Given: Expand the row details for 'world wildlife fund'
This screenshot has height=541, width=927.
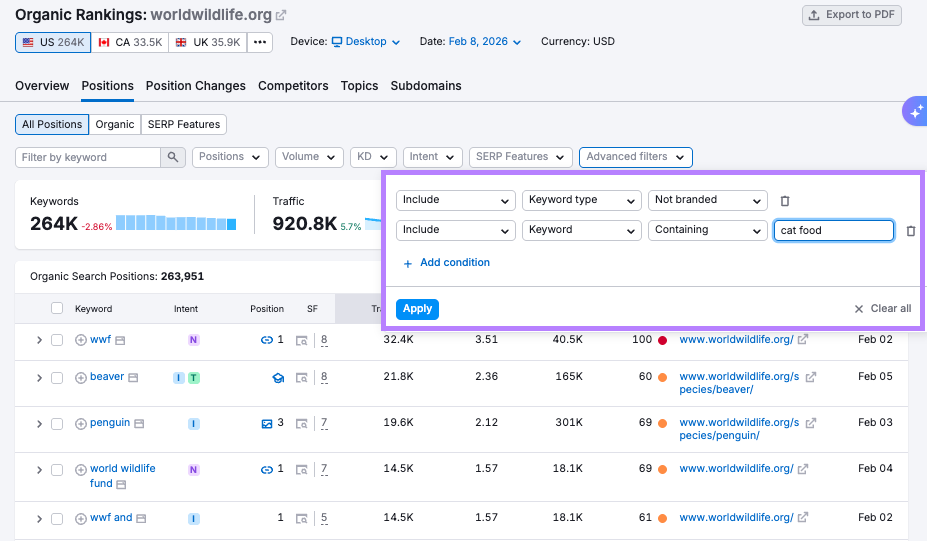Looking at the screenshot, I should pos(39,470).
